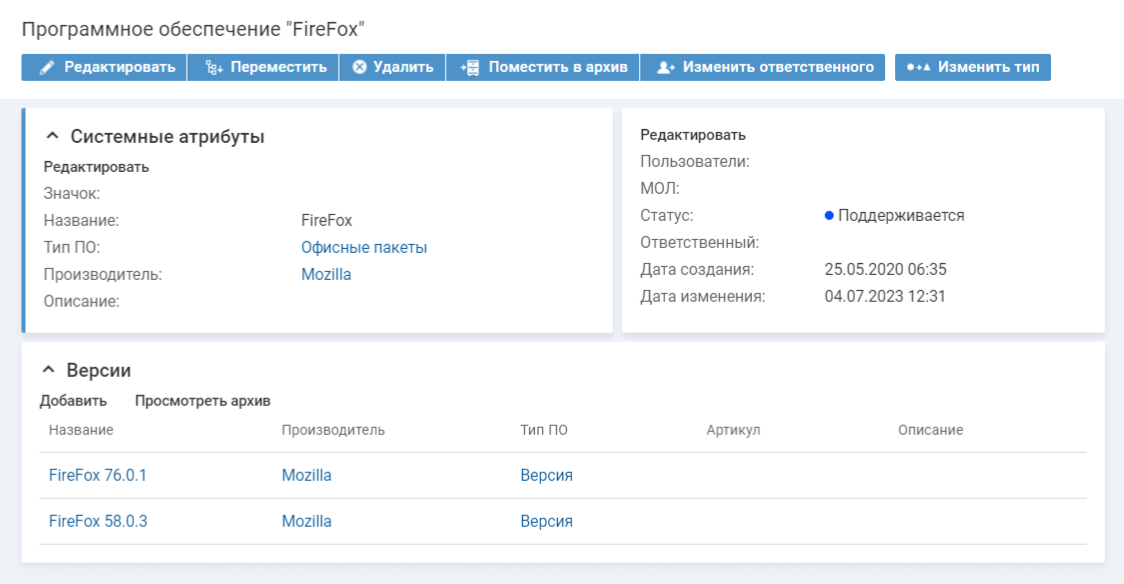This screenshot has height=584, width=1124.
Task: Click the Производитель column header in versions table
Action: pyautogui.click(x=333, y=430)
